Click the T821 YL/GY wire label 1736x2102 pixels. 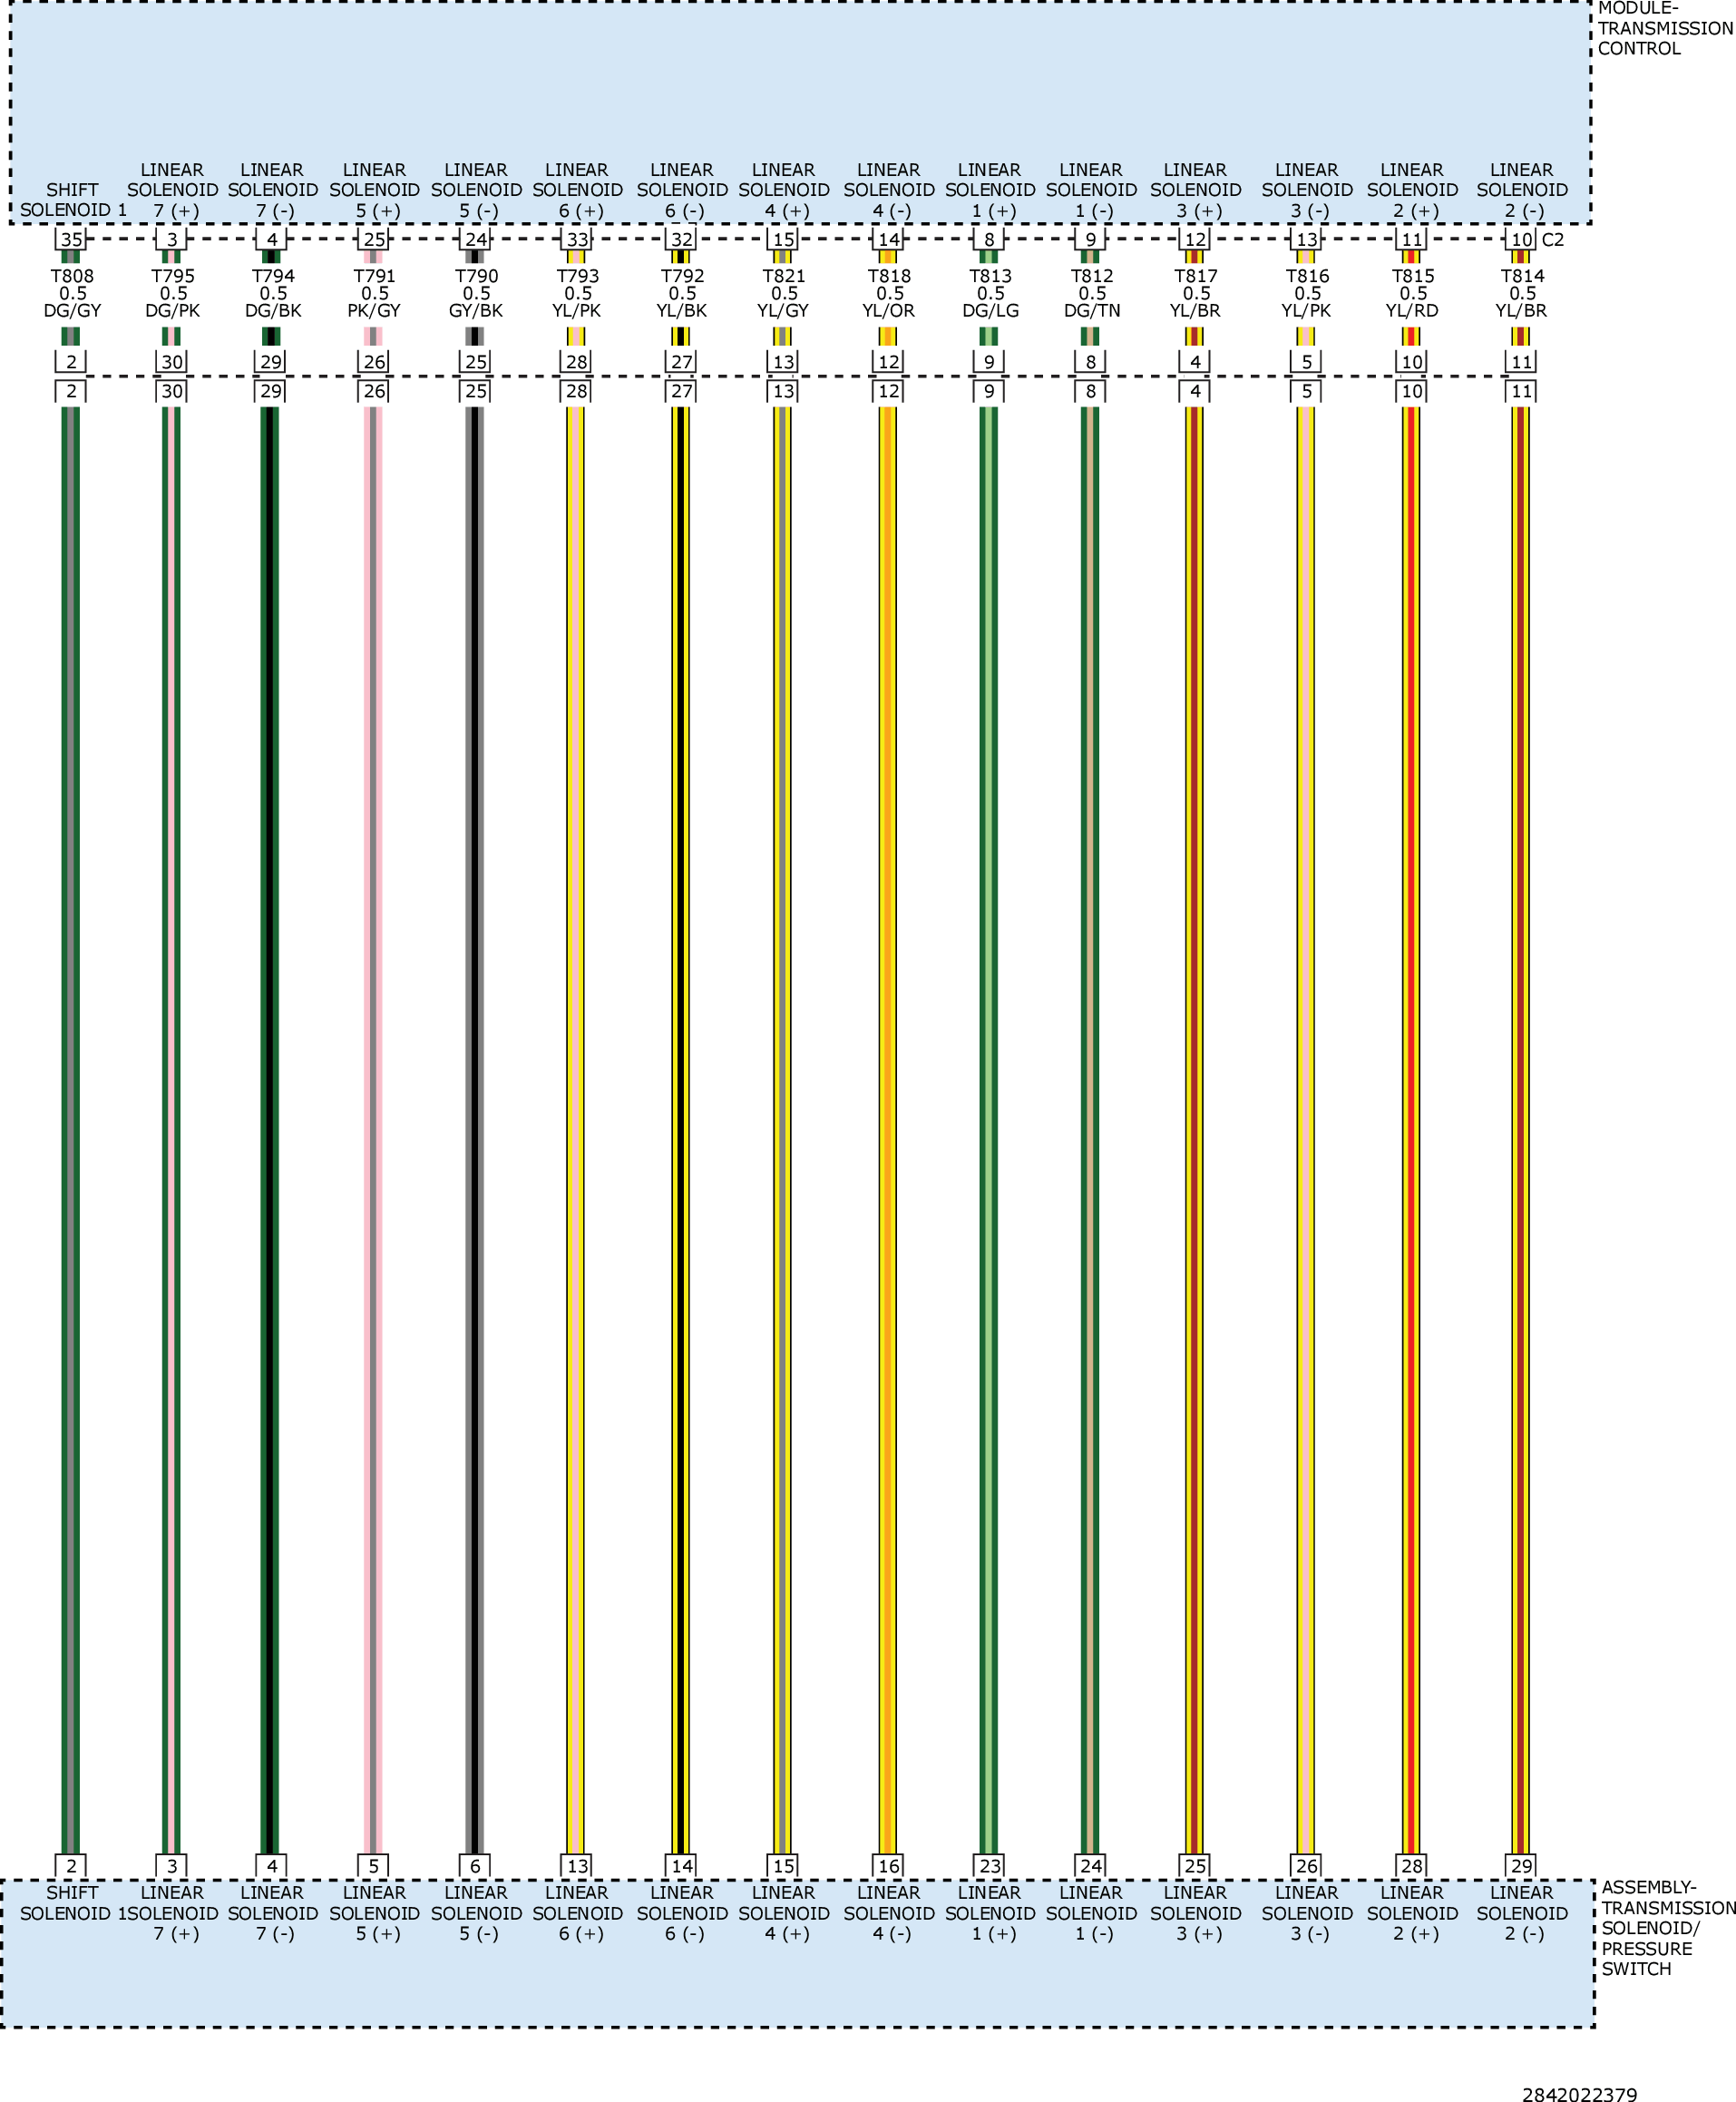784,293
